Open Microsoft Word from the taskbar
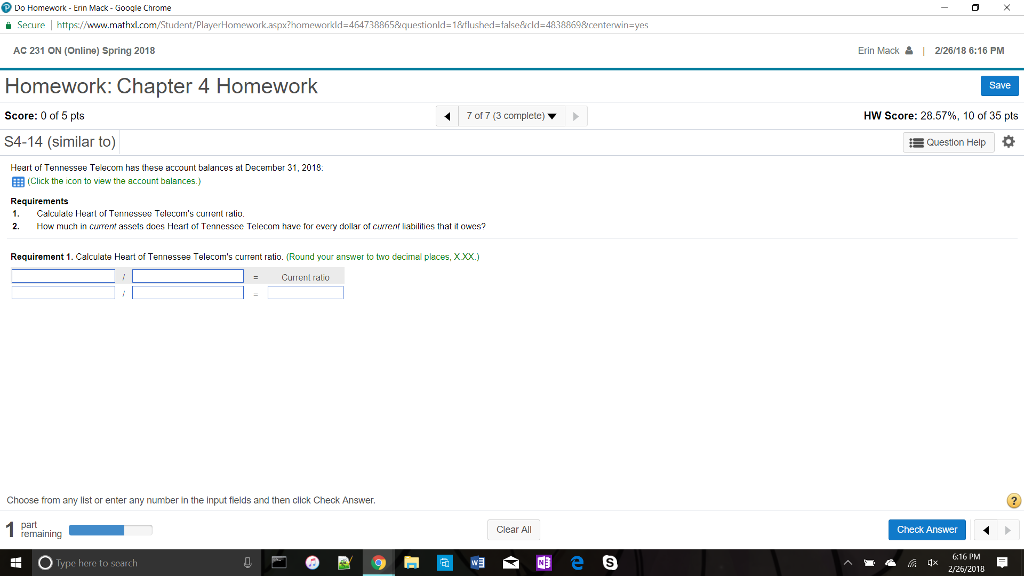Image resolution: width=1024 pixels, height=576 pixels. (477, 562)
